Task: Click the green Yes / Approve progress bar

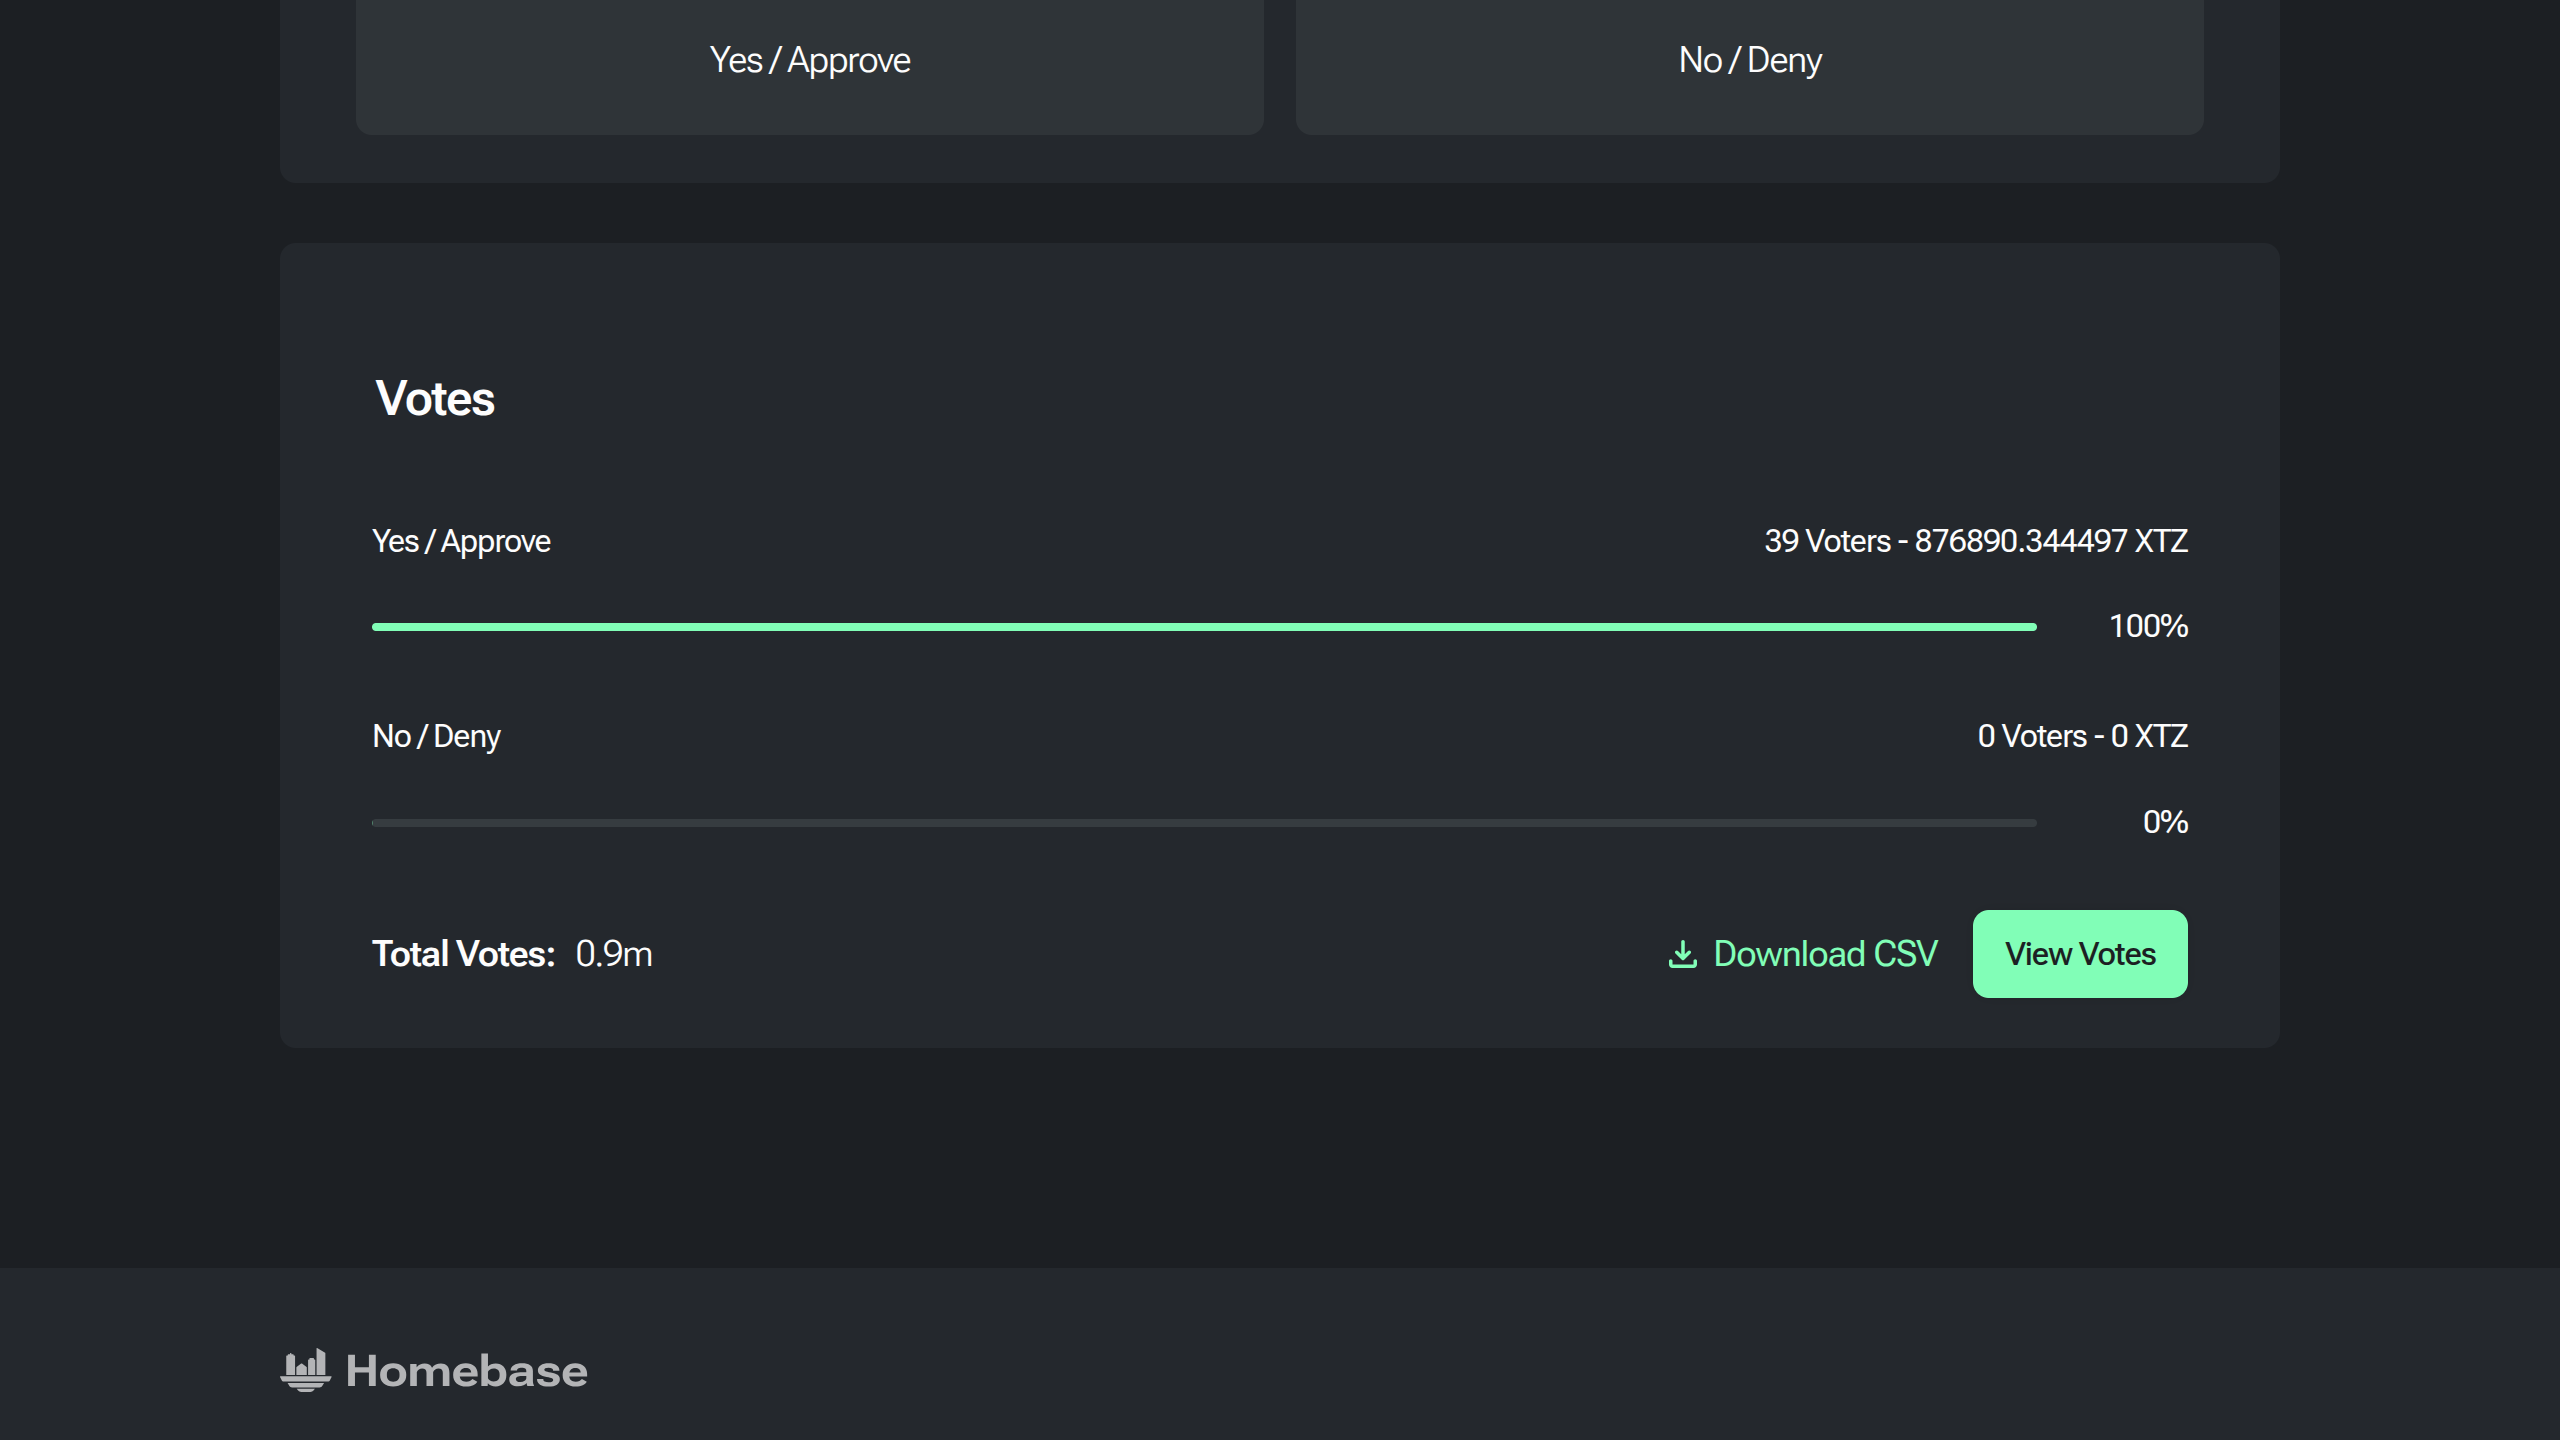Action: (1204, 627)
